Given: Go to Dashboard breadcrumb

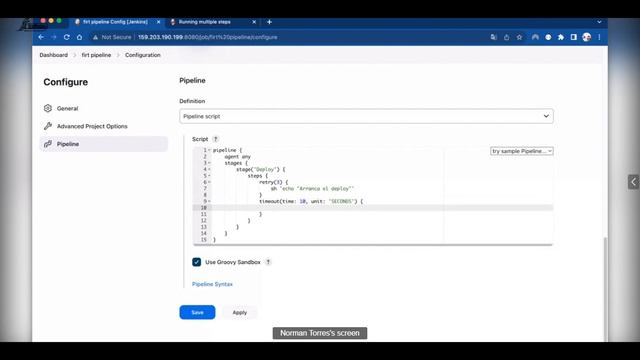Looking at the screenshot, I should tap(53, 55).
